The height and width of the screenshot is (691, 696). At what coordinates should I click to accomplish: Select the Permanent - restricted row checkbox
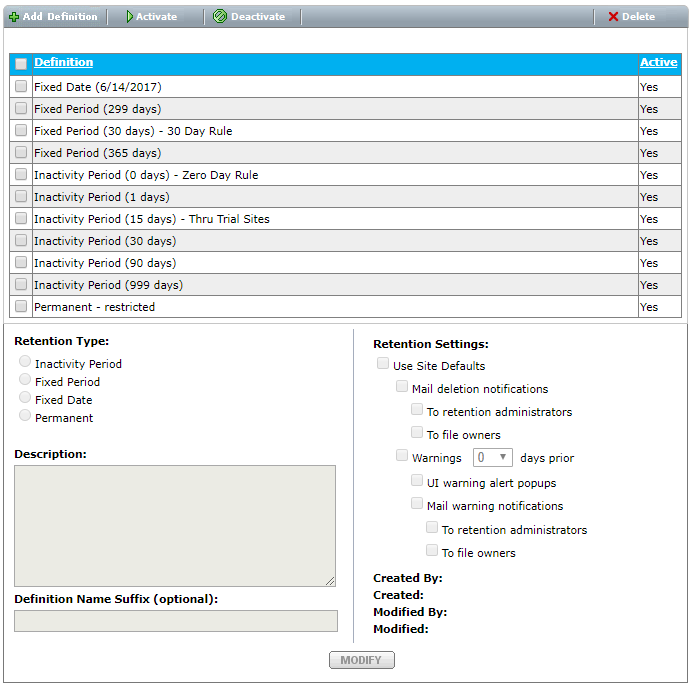pyautogui.click(x=21, y=307)
